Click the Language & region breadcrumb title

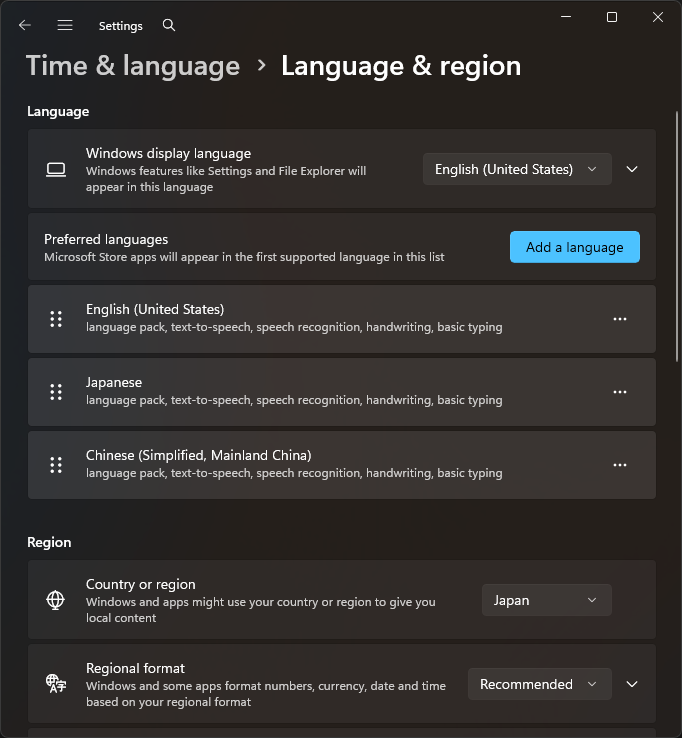point(401,65)
